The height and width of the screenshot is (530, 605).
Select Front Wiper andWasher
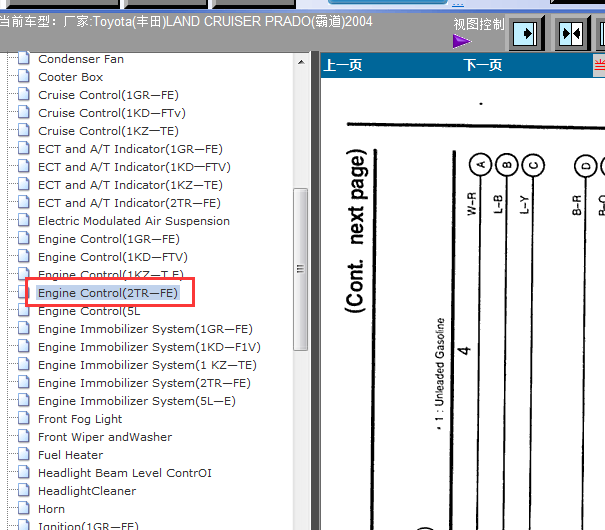[x=105, y=437]
